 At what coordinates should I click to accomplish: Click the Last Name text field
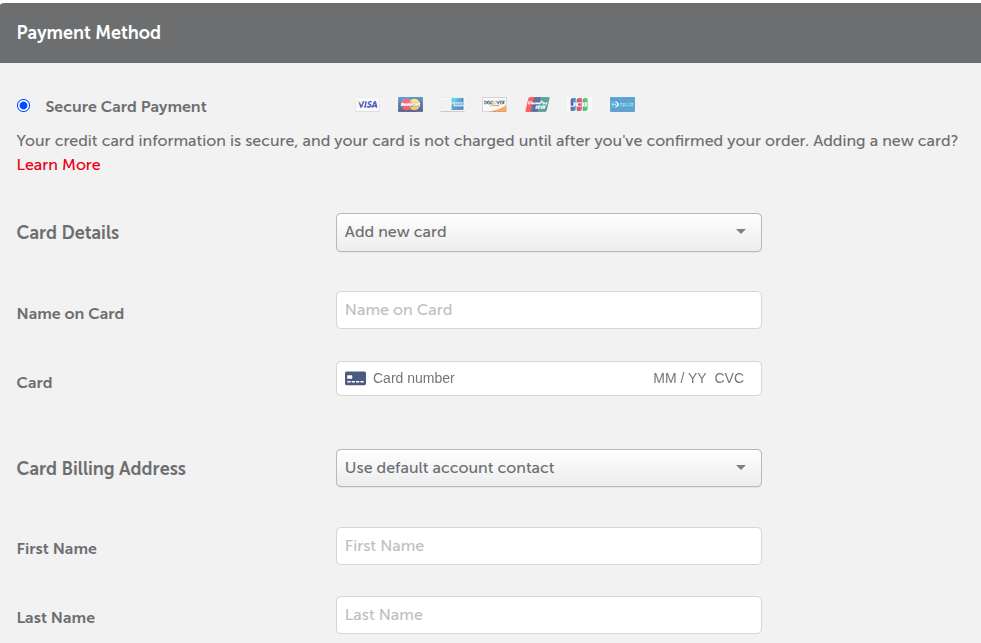click(548, 614)
